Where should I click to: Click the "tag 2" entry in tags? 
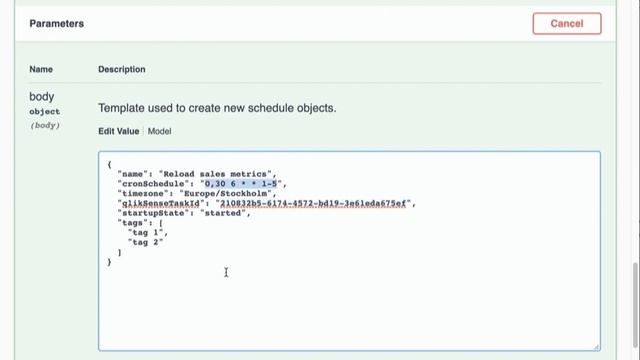(145, 242)
